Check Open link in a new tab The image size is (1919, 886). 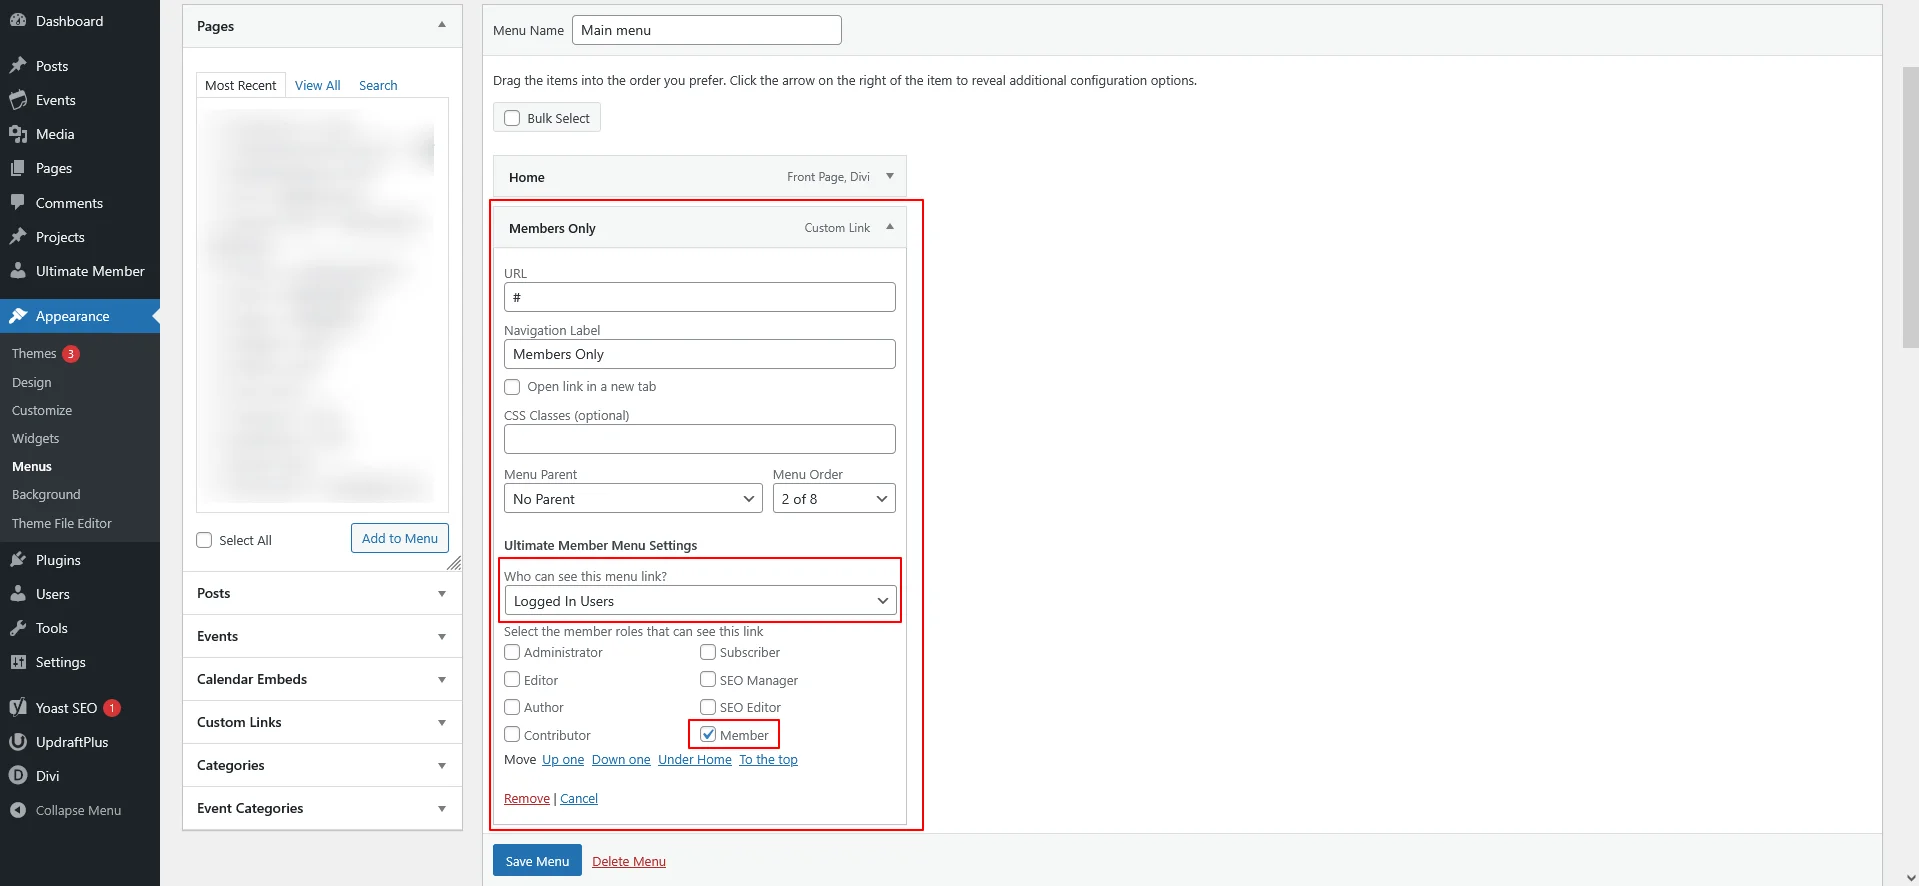point(512,387)
